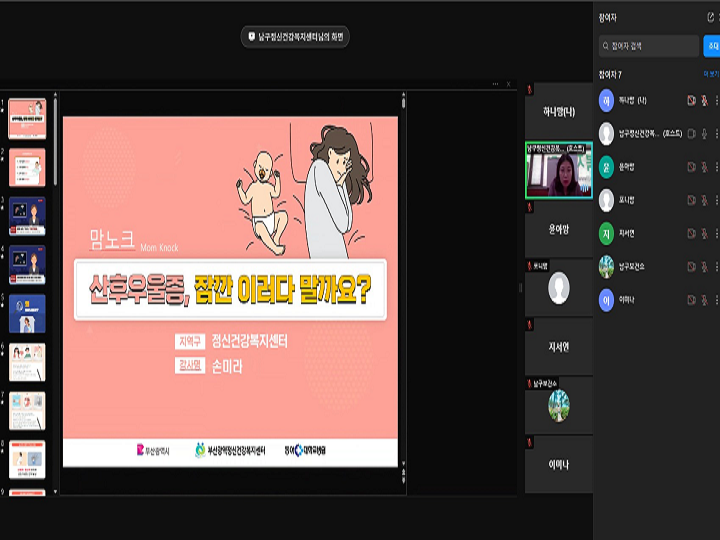Click the microphone icon for the host participant

click(x=704, y=133)
